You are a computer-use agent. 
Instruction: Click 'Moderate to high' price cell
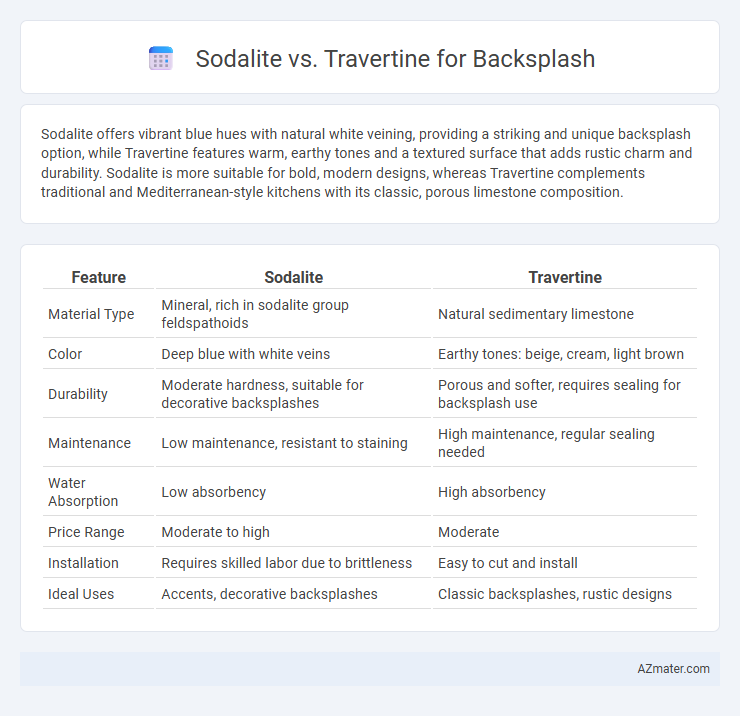click(x=215, y=532)
